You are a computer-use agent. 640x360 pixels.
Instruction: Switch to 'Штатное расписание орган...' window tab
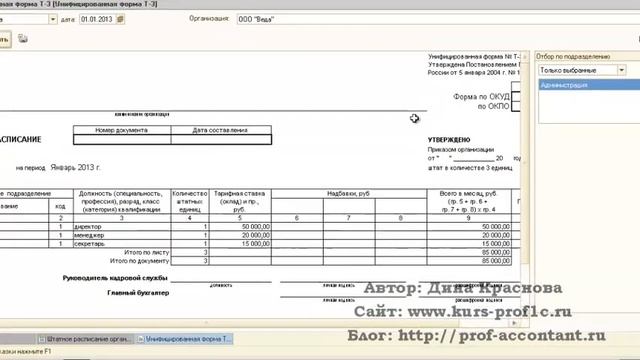(x=85, y=339)
